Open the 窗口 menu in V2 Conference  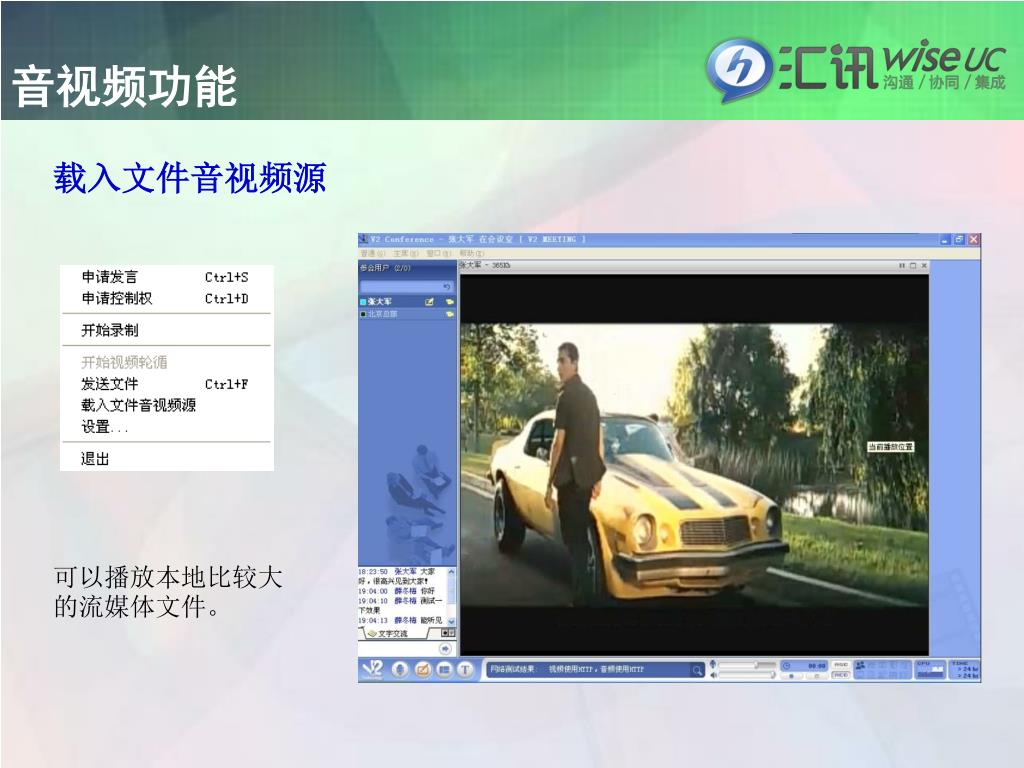tap(437, 253)
